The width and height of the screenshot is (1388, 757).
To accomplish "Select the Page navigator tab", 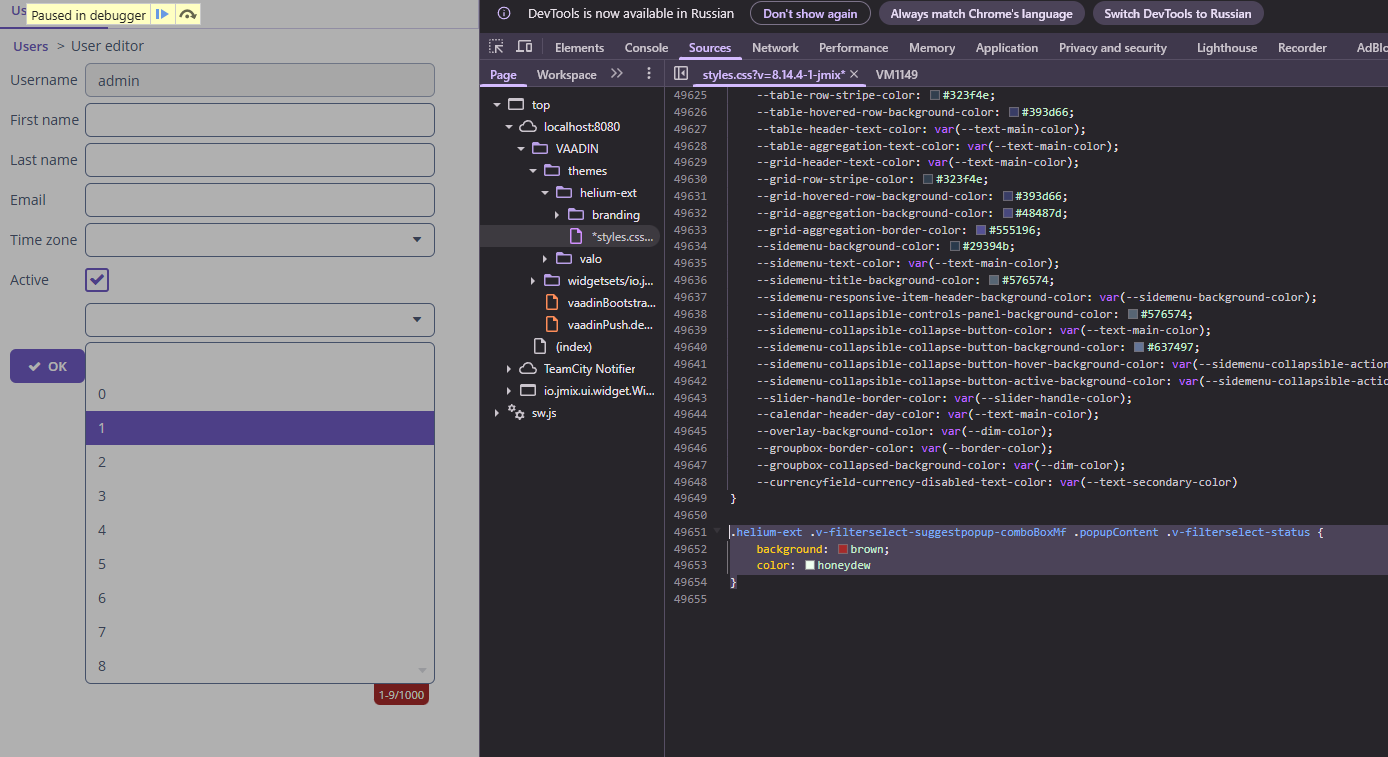I will (503, 75).
